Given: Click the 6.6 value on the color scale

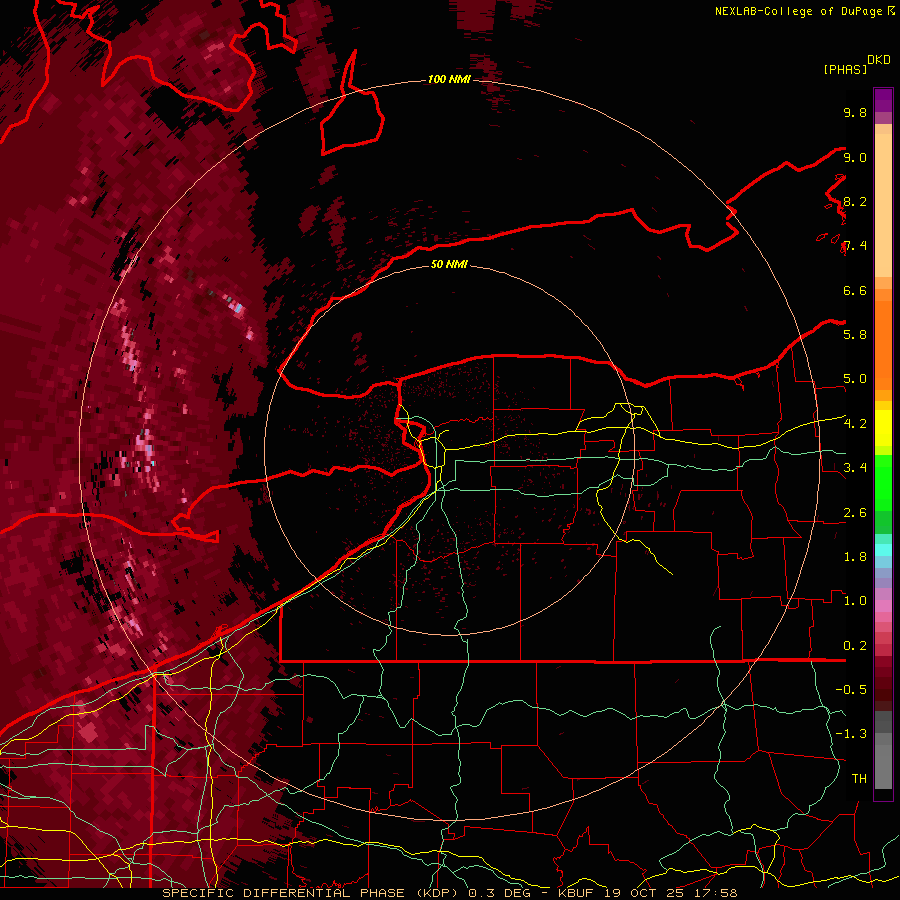Looking at the screenshot, I should point(855,290).
